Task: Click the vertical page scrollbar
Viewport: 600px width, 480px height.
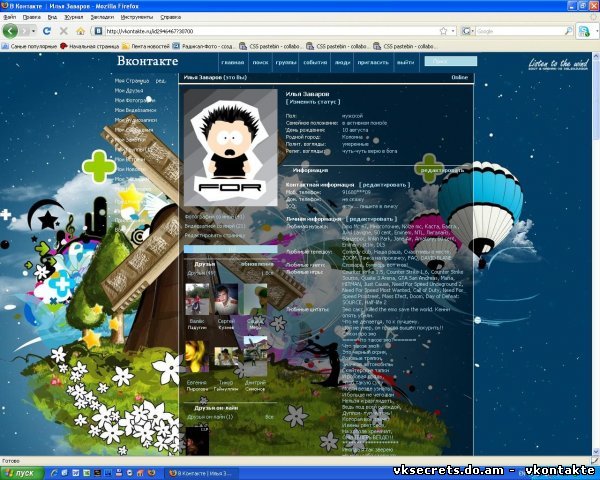Action: point(596,253)
